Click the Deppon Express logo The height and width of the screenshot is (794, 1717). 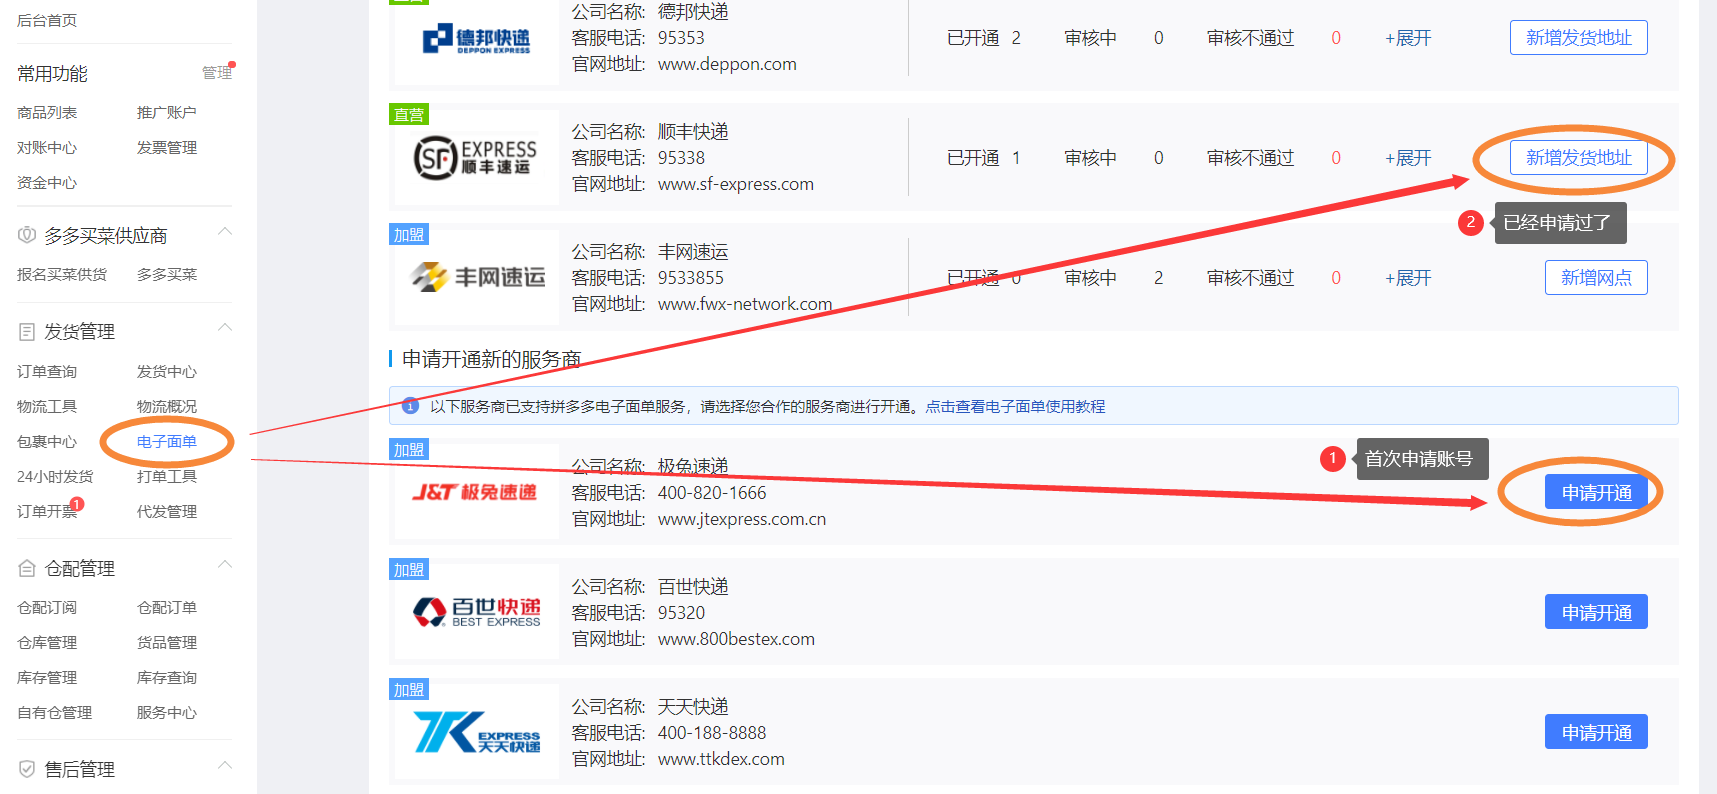pyautogui.click(x=476, y=39)
